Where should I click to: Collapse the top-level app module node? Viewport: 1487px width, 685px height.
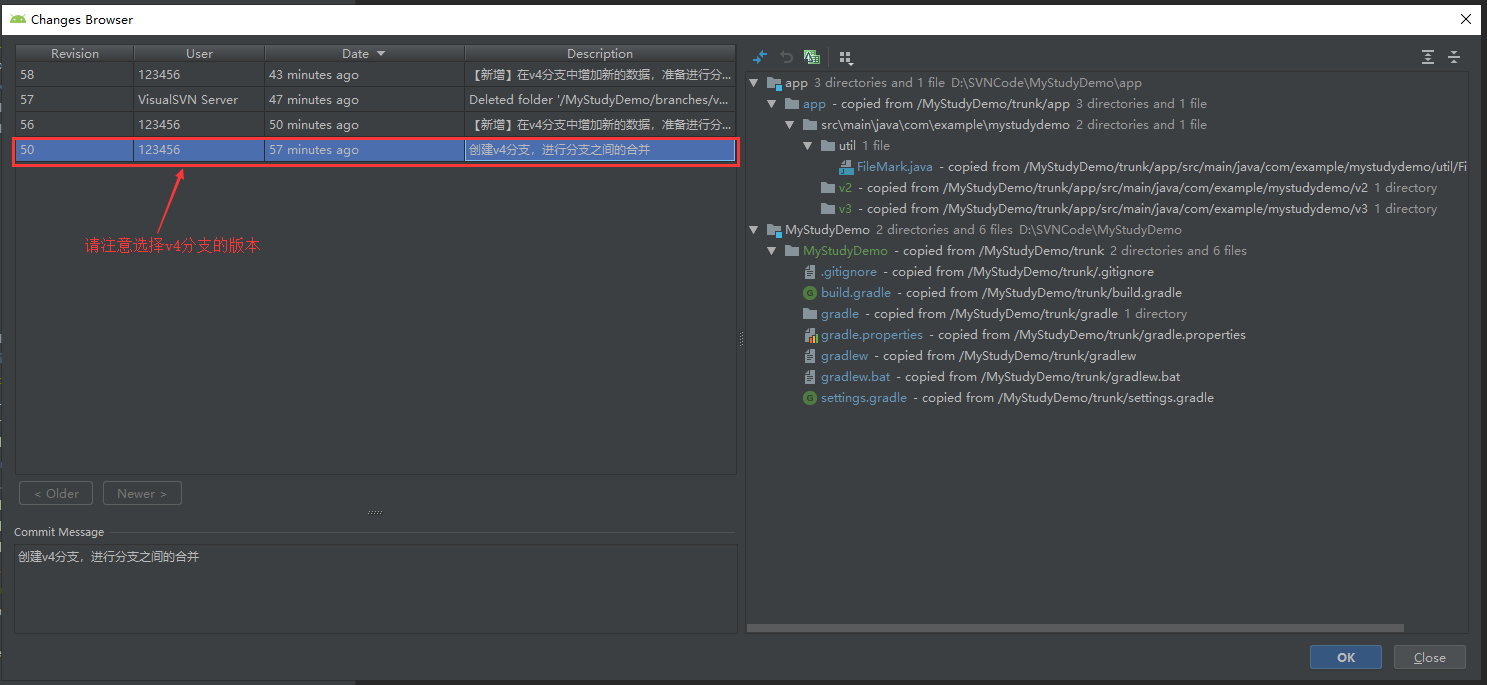tap(754, 83)
